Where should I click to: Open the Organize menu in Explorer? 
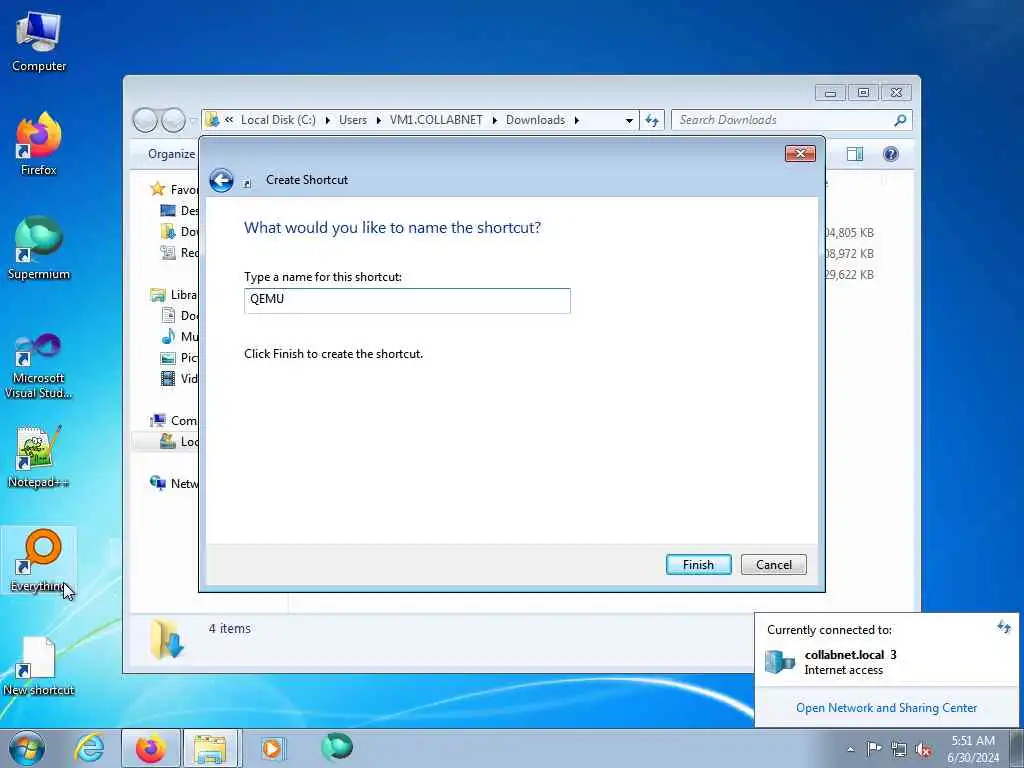[171, 154]
